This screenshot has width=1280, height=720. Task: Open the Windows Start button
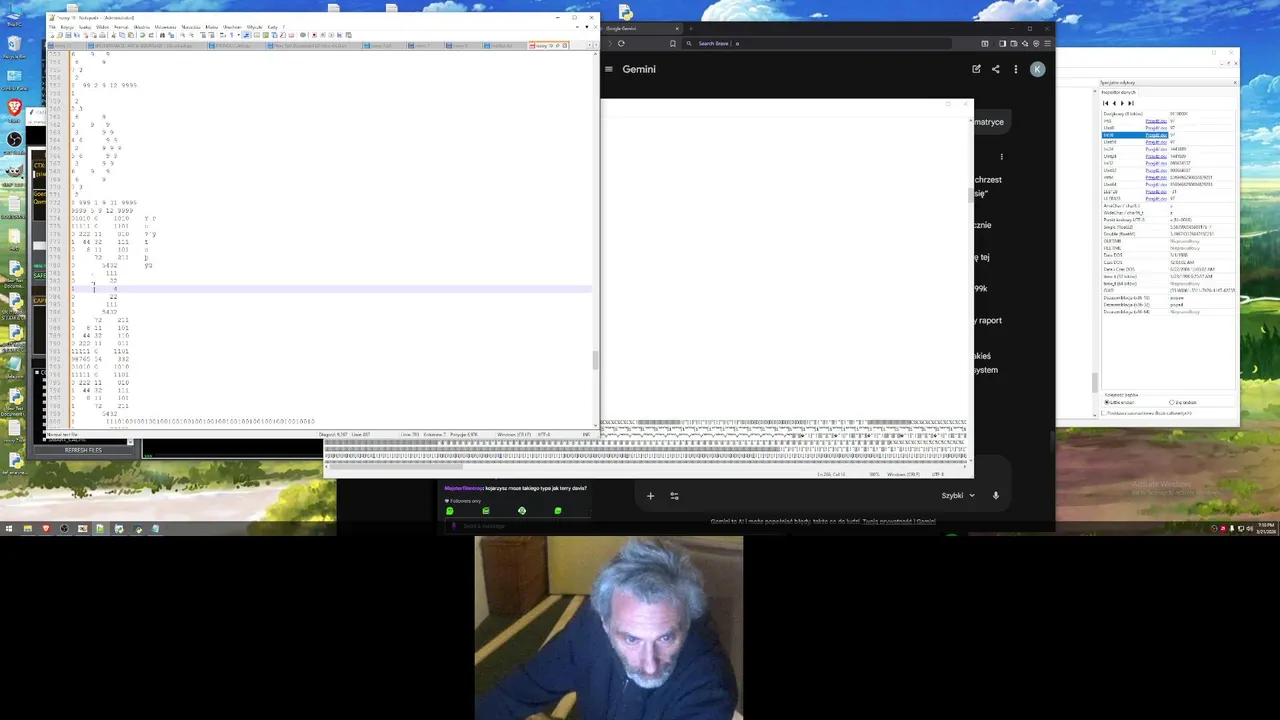[8, 528]
